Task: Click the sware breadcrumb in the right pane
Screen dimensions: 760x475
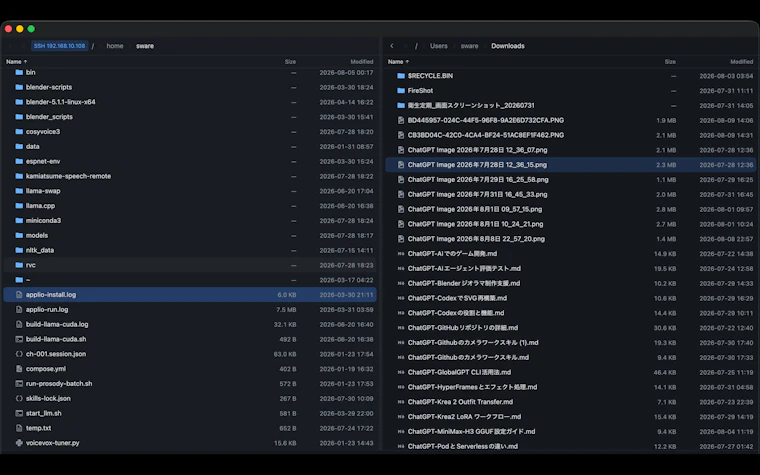Action: [x=469, y=46]
